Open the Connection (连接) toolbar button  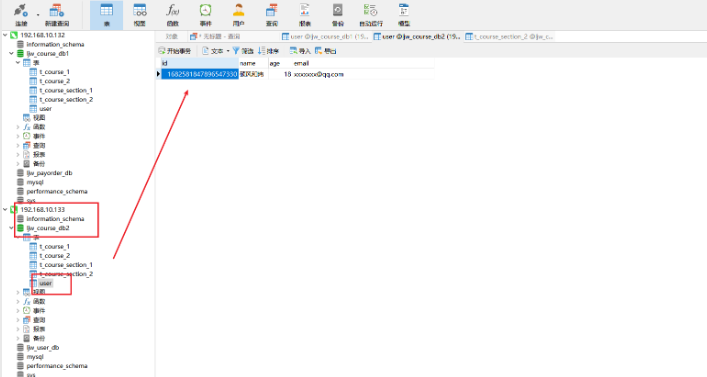[x=21, y=15]
